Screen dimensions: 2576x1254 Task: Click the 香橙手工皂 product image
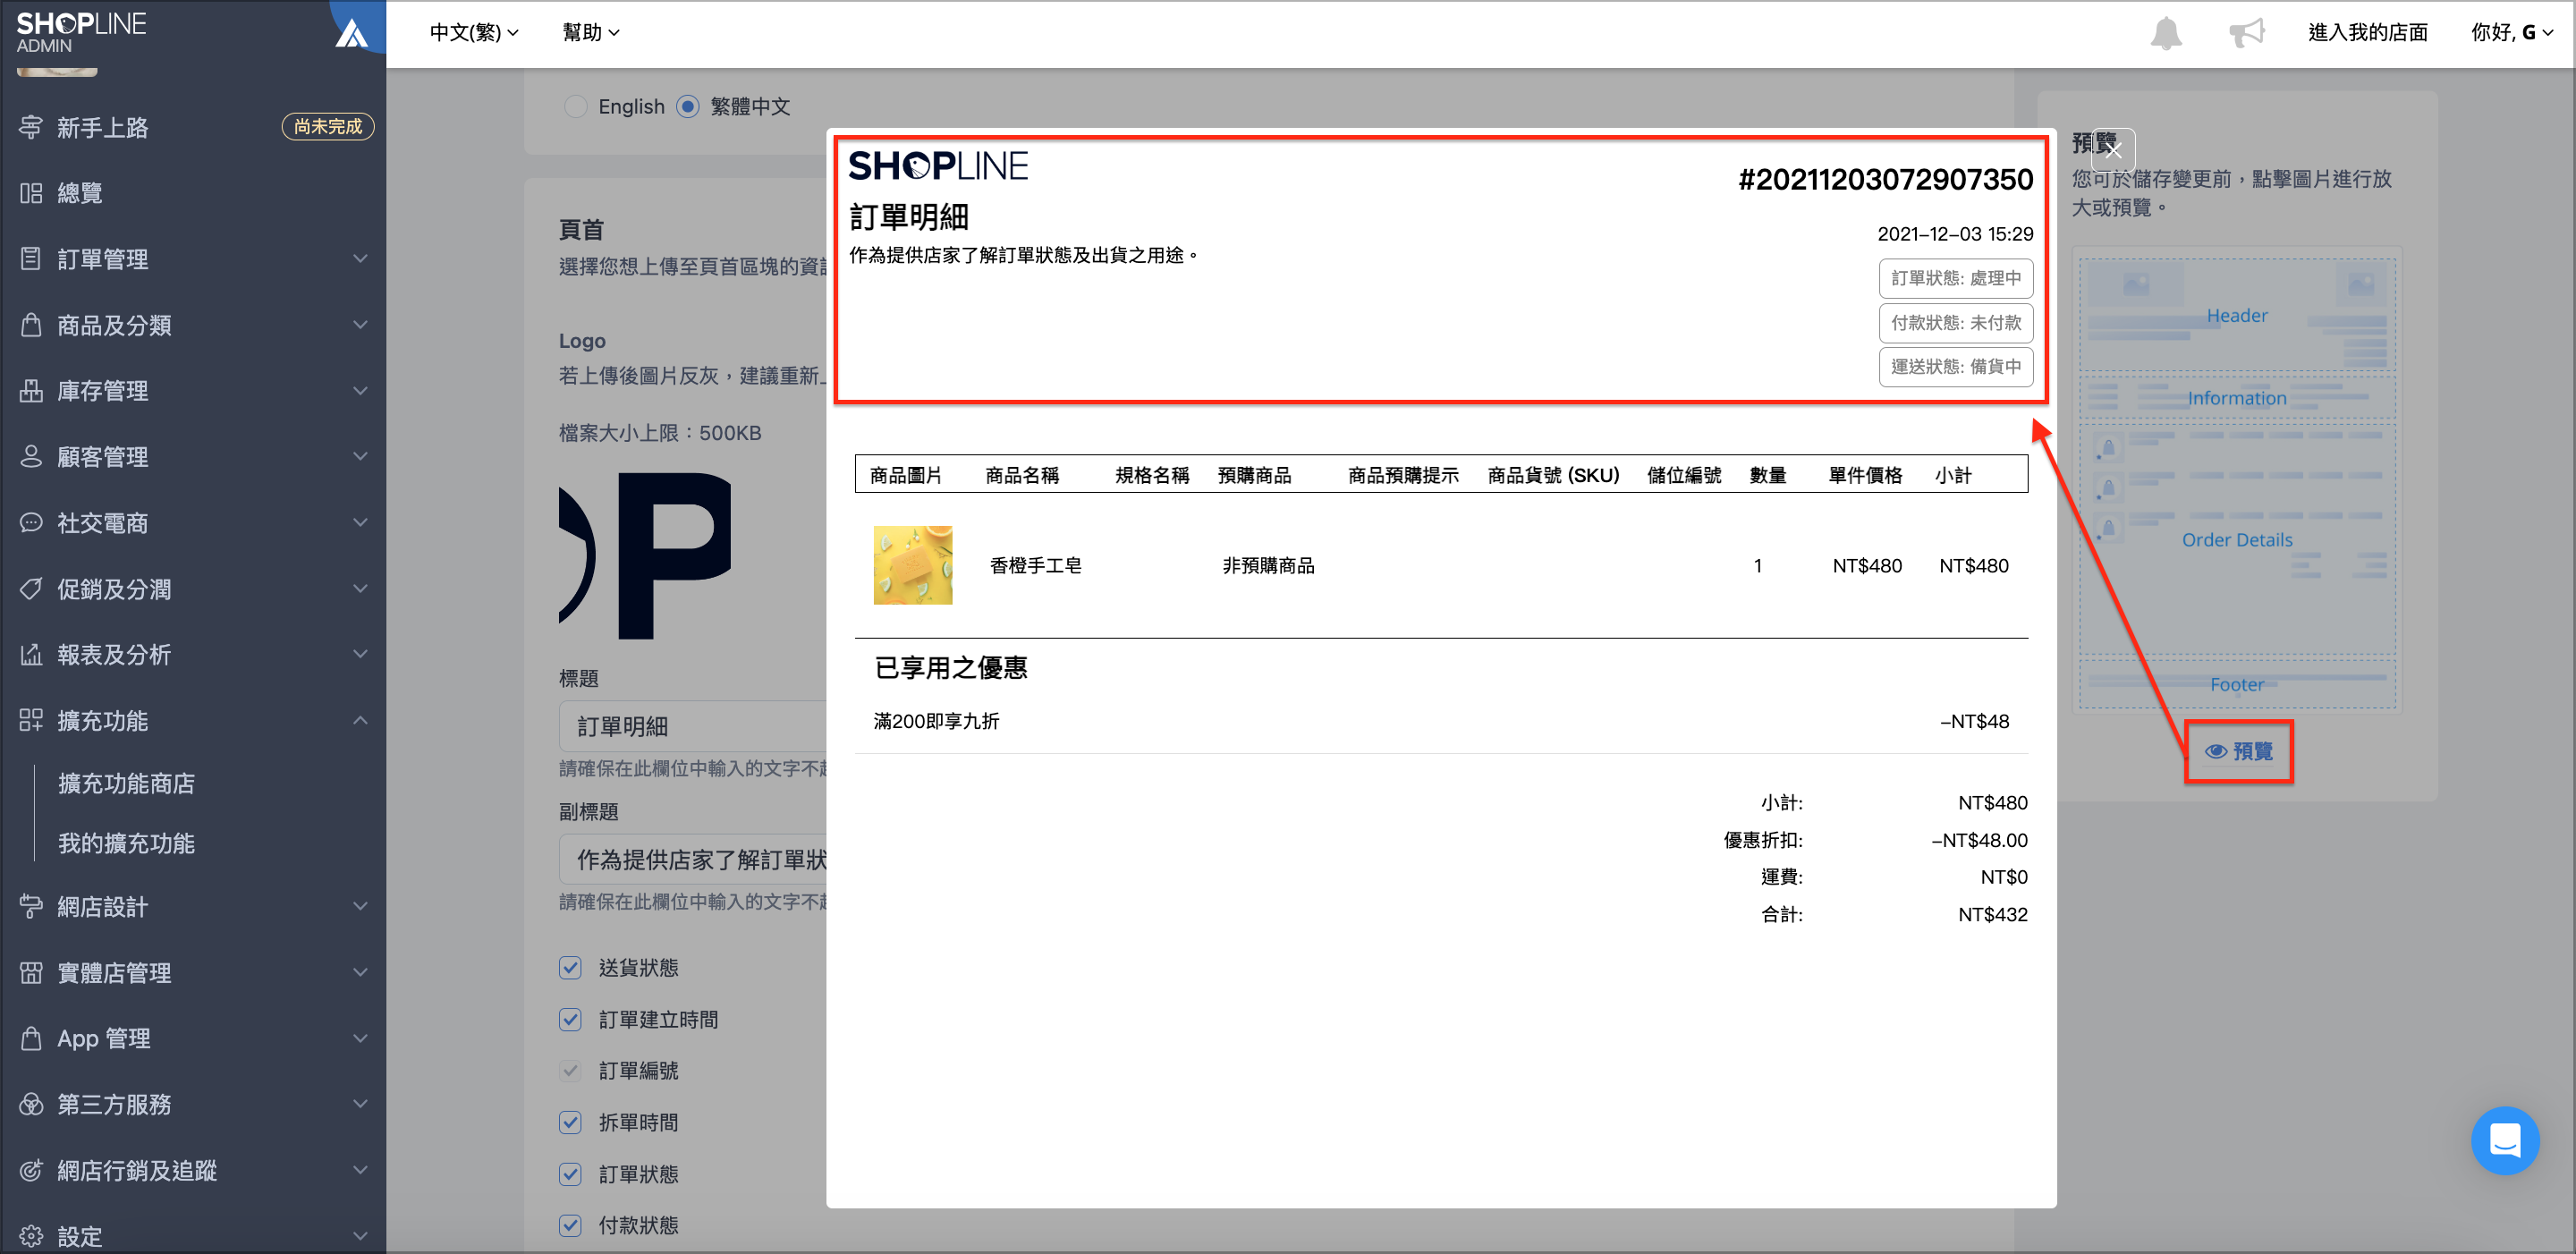912,565
